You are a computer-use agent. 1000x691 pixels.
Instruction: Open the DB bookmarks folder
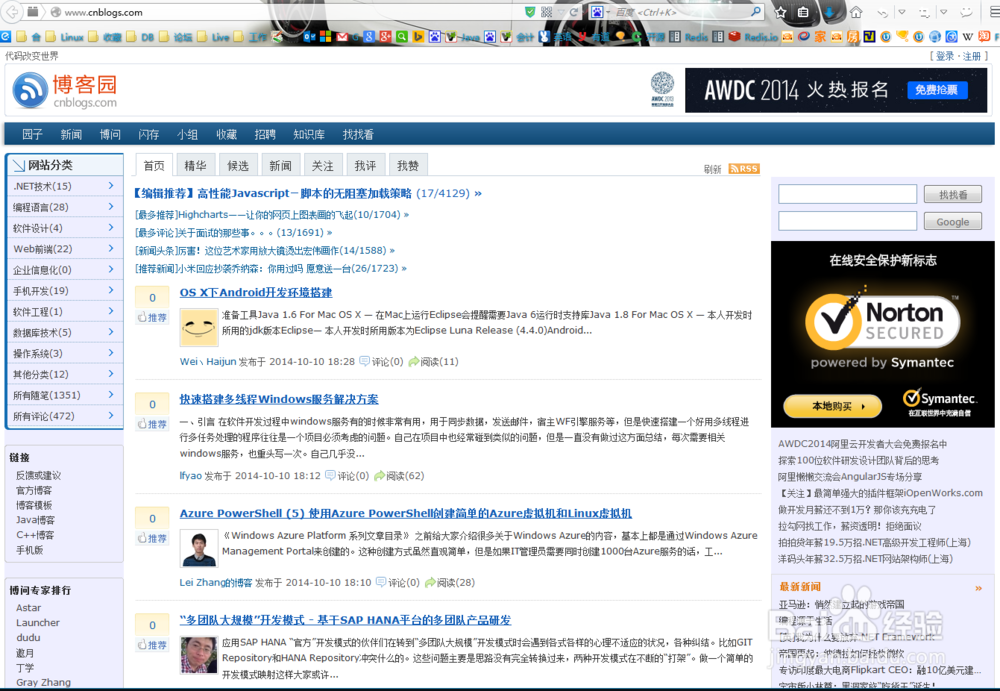[x=141, y=37]
